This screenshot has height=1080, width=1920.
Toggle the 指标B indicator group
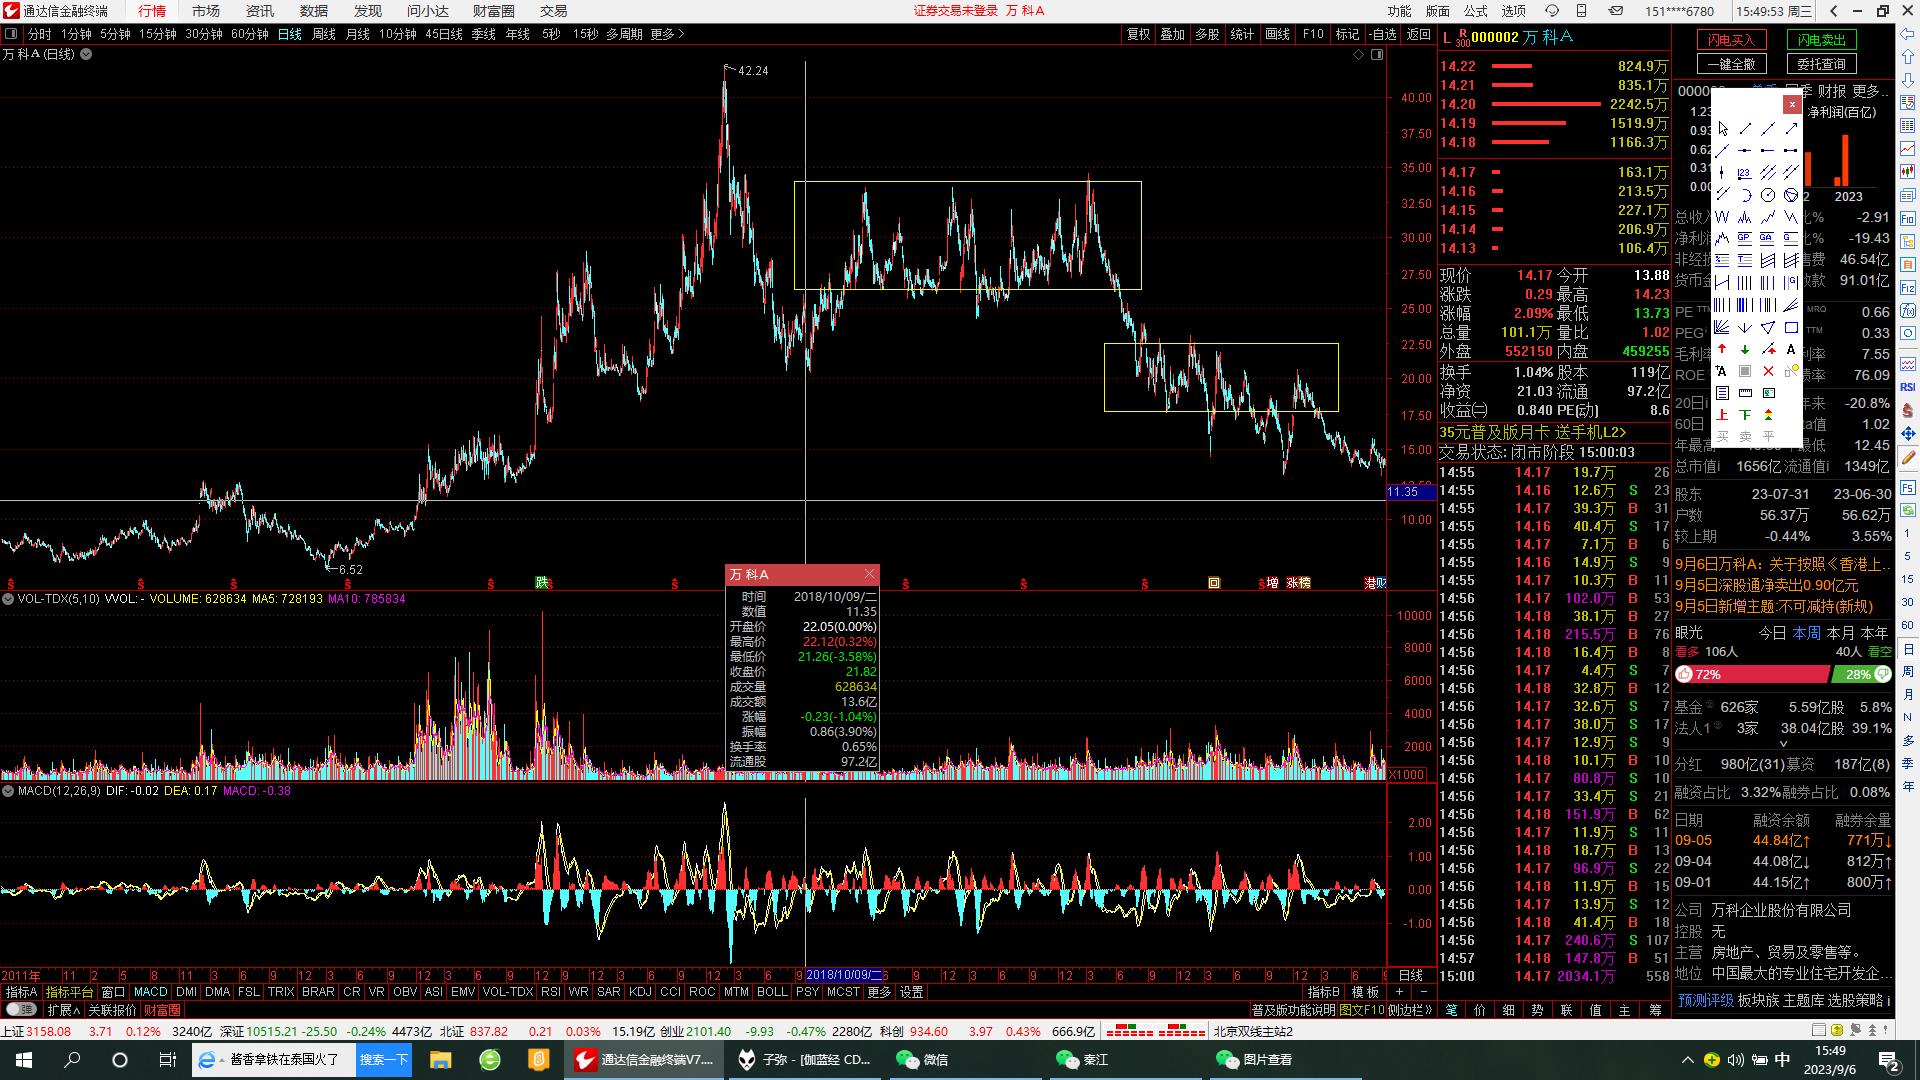click(1323, 992)
